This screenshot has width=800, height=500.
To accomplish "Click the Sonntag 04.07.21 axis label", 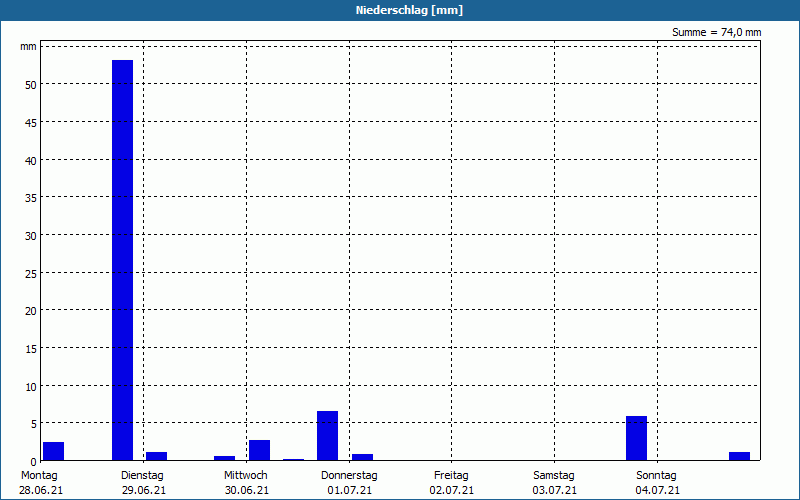I will 657,483.
